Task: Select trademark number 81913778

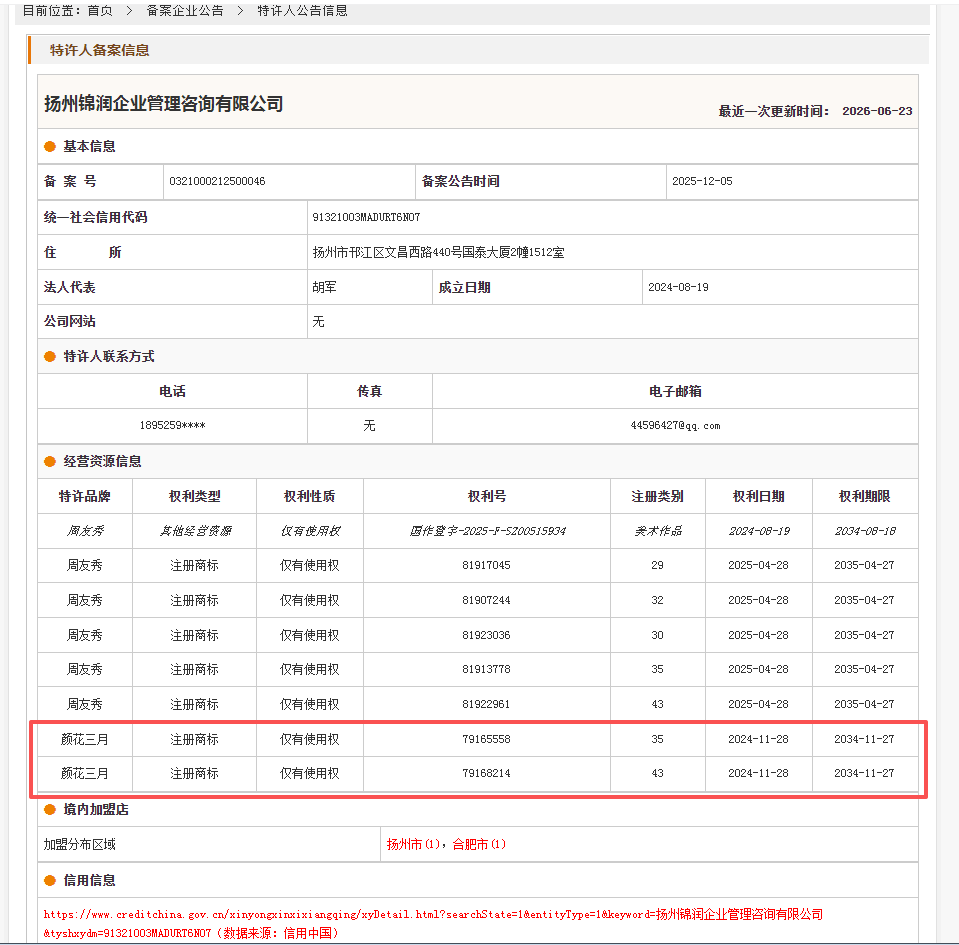Action: pyautogui.click(x=486, y=669)
